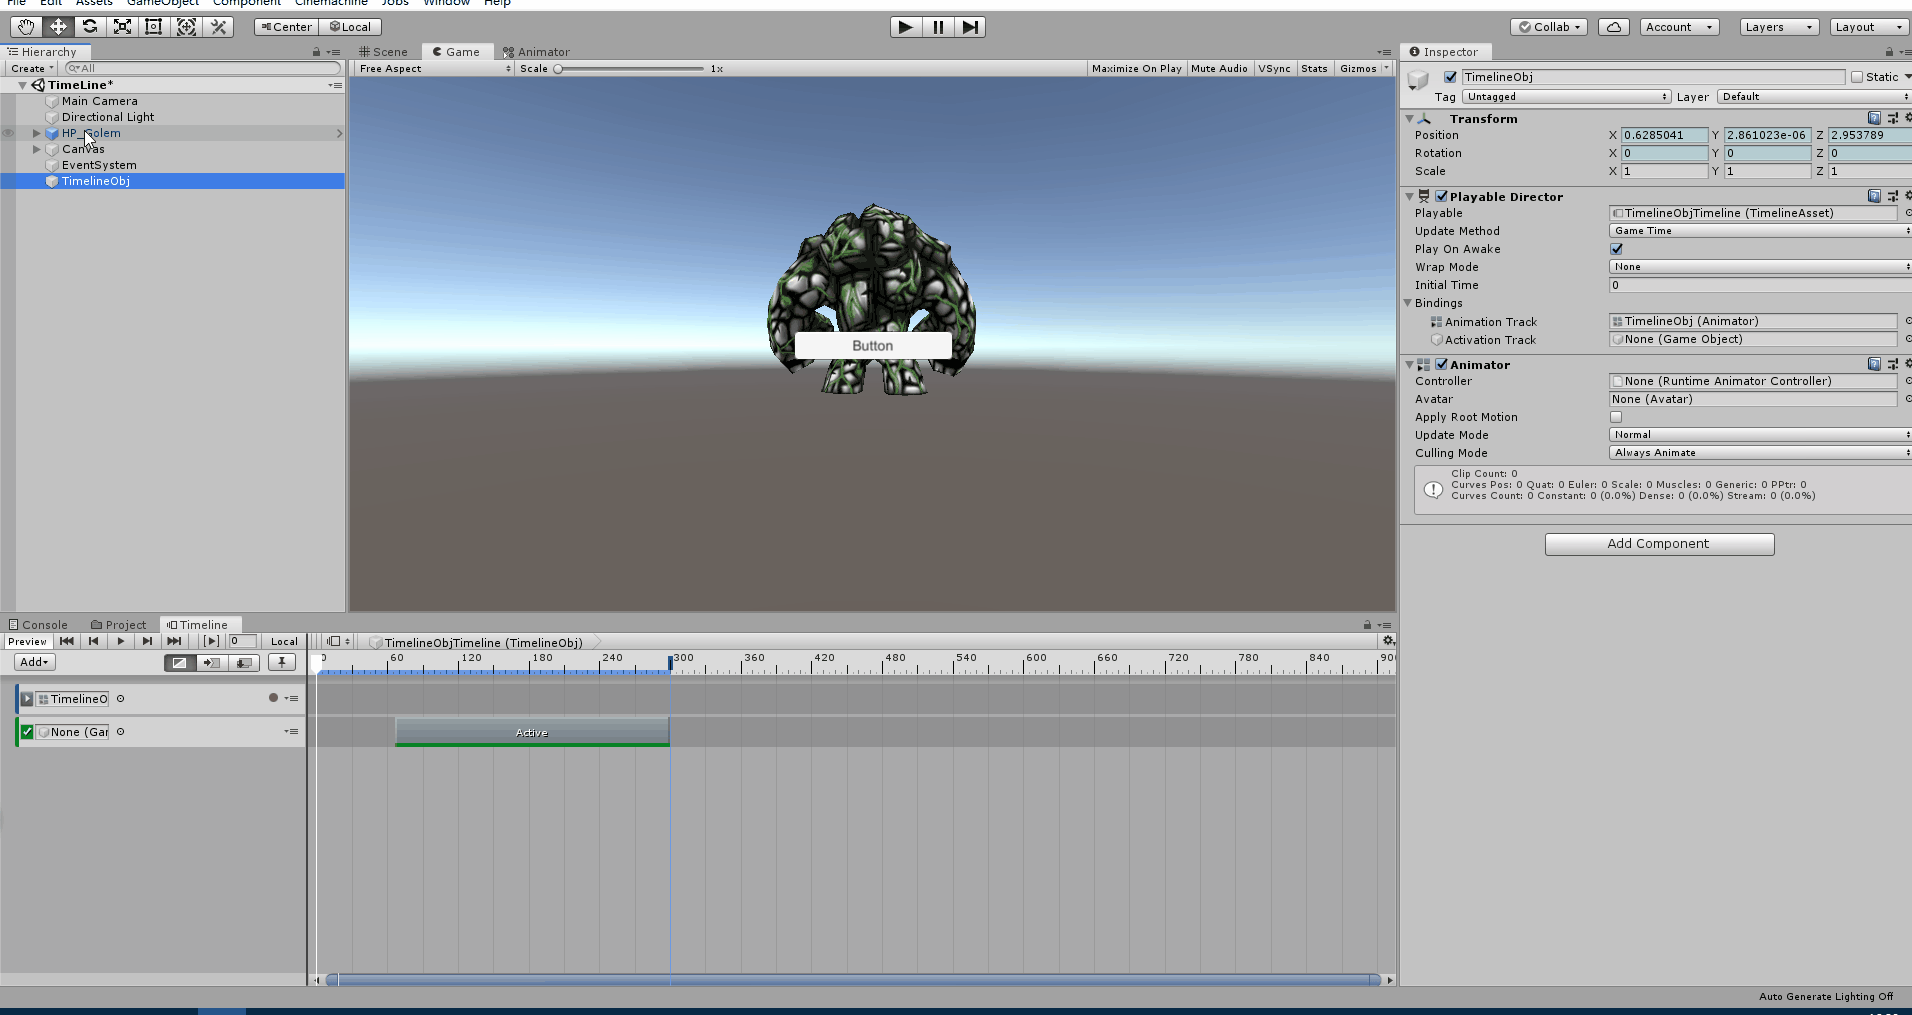Disable the Playable Director component
Screen dimensions: 1912x1015
[x=1441, y=196]
